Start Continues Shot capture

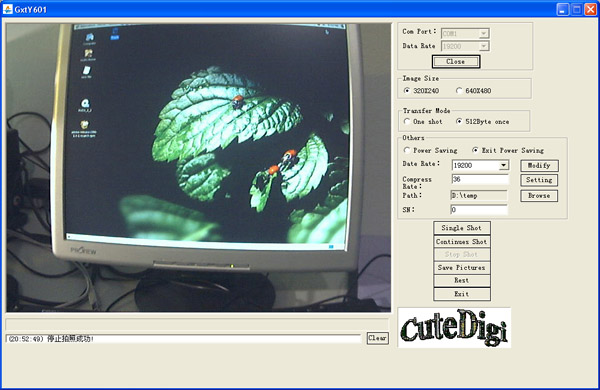coord(462,242)
